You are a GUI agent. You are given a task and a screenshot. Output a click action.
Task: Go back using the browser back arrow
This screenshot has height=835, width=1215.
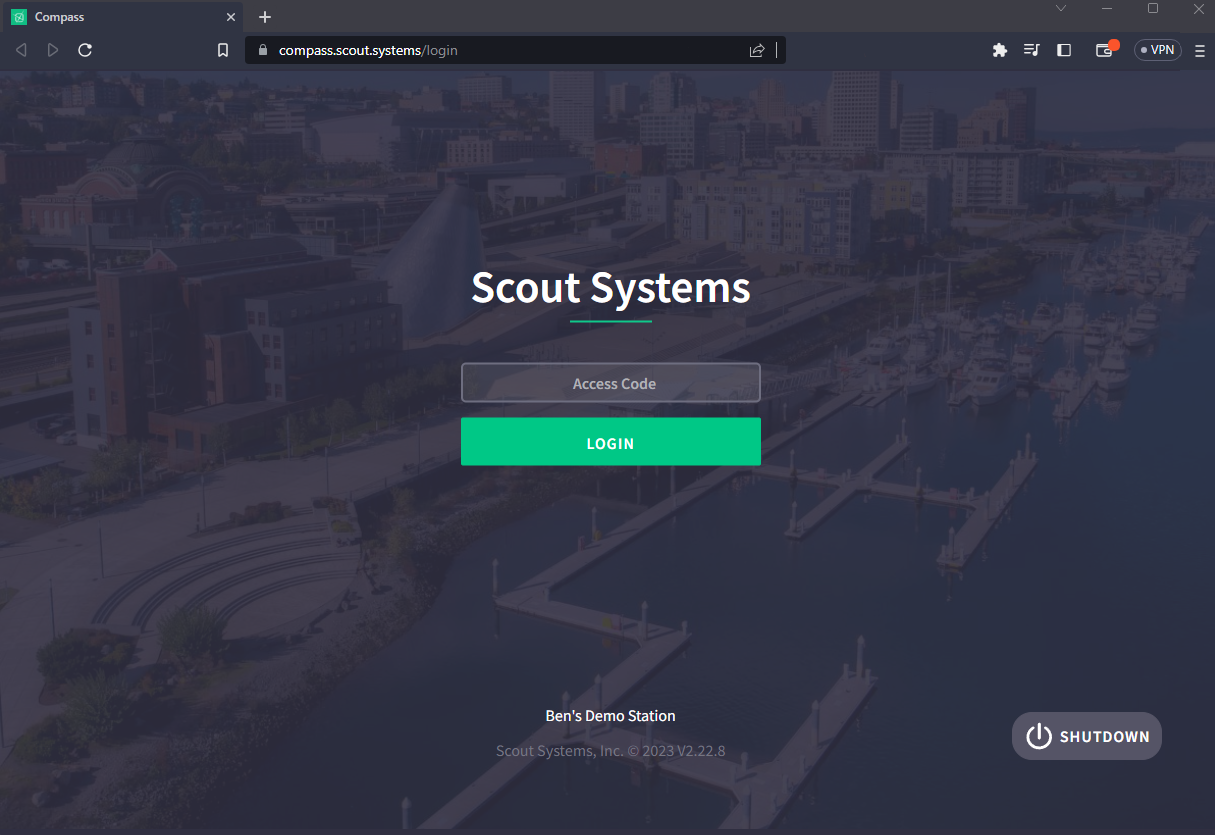[x=21, y=50]
